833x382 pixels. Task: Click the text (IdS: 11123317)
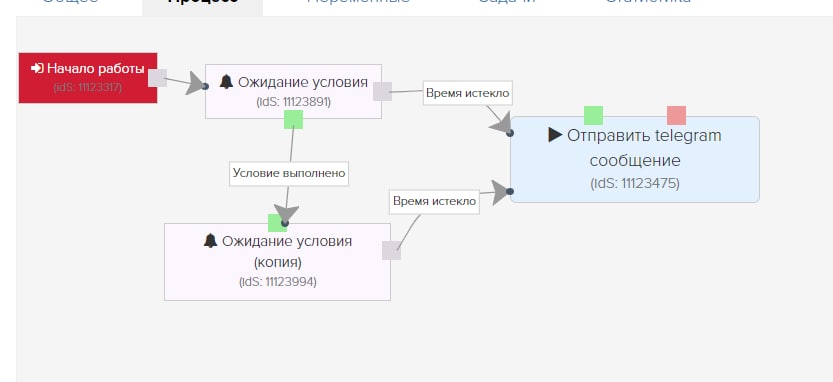pyautogui.click(x=88, y=87)
